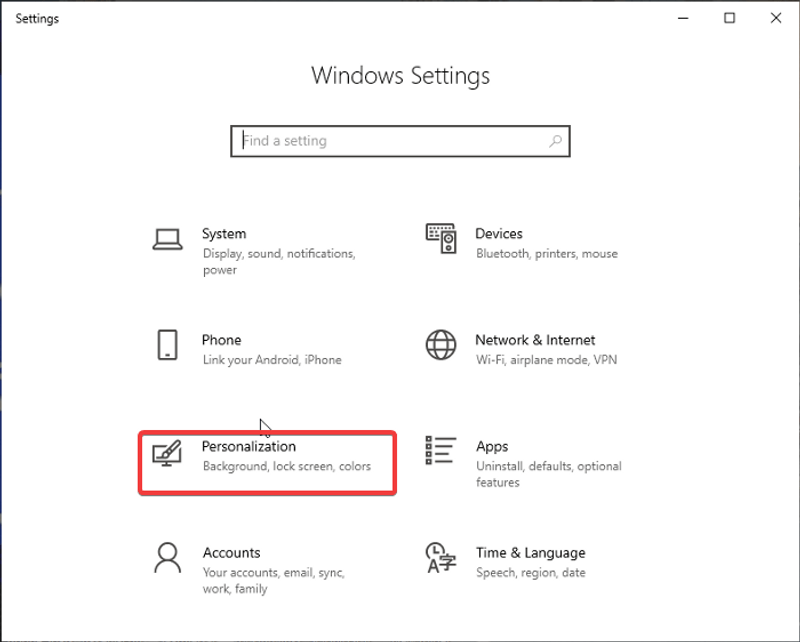Screen dimensions: 800x642
Task: Select the Phone settings heading
Action: [221, 340]
